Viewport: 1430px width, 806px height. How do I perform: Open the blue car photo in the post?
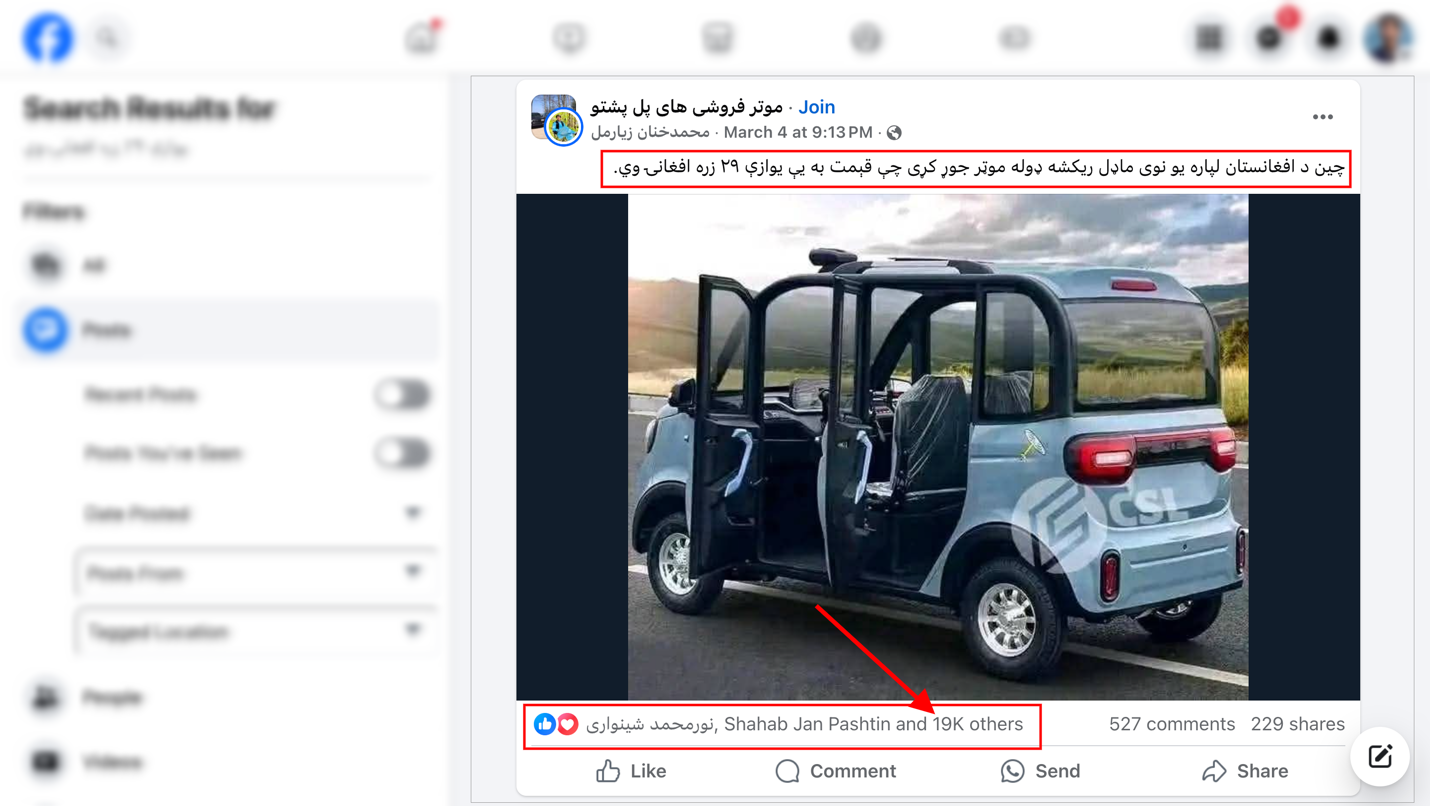(x=938, y=447)
